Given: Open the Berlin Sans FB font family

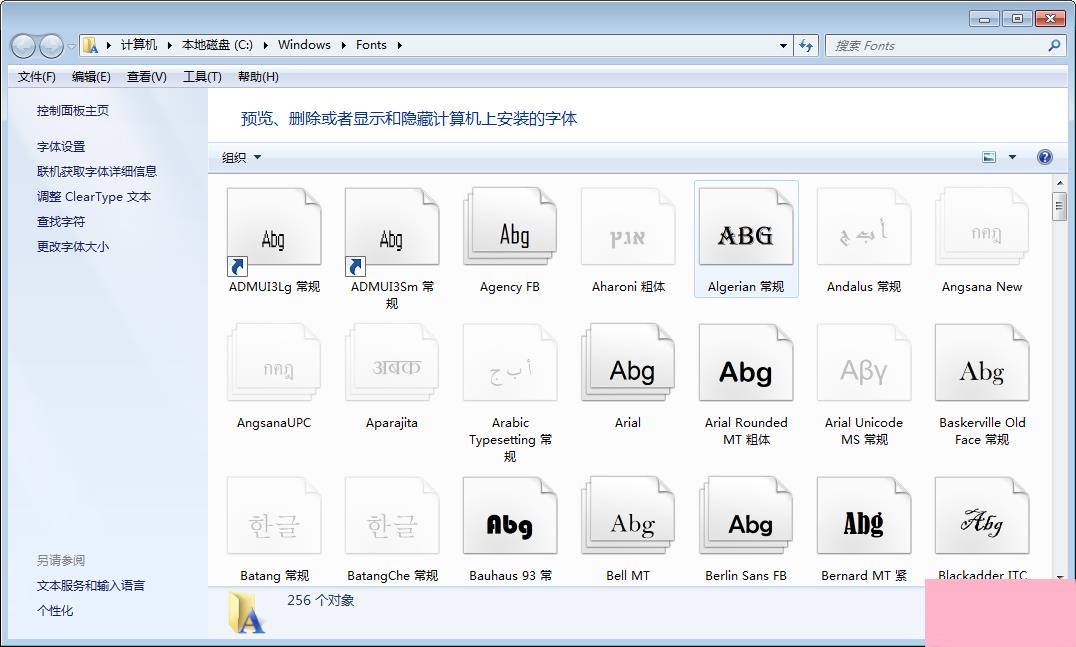Looking at the screenshot, I should pyautogui.click(x=746, y=516).
